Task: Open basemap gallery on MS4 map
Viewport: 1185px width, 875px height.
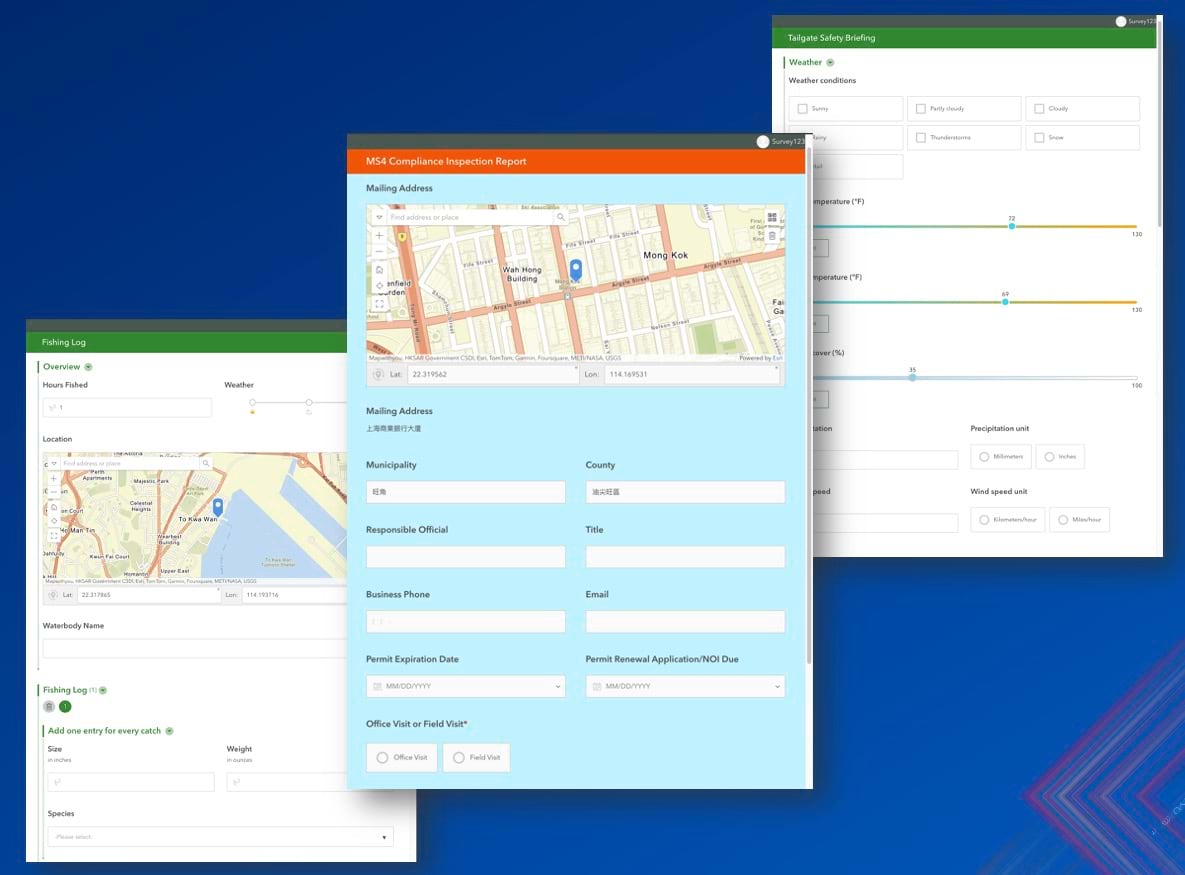Action: click(x=772, y=218)
